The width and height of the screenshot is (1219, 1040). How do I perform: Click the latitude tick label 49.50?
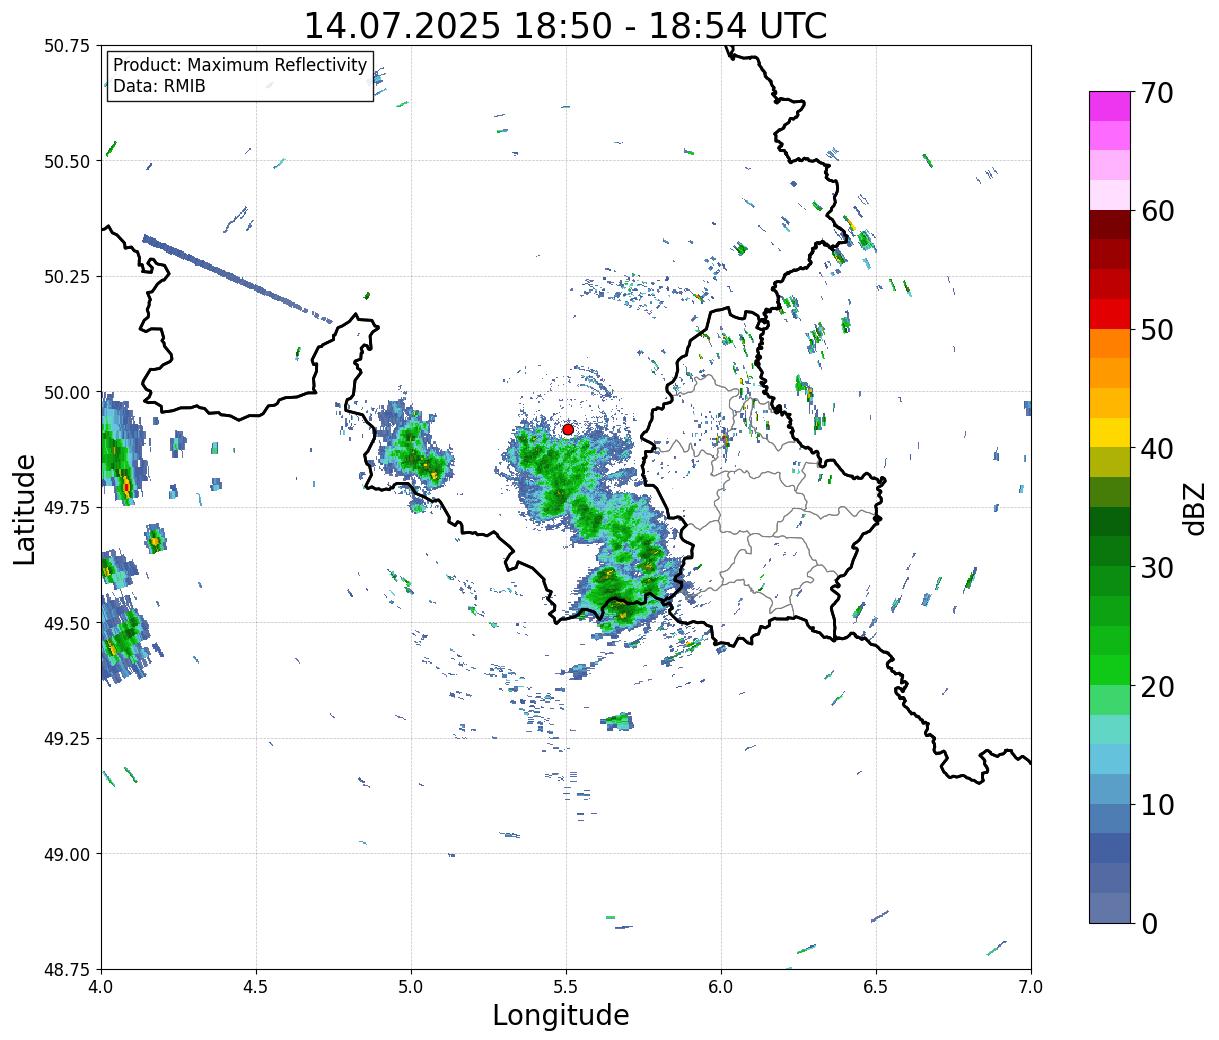click(x=67, y=623)
